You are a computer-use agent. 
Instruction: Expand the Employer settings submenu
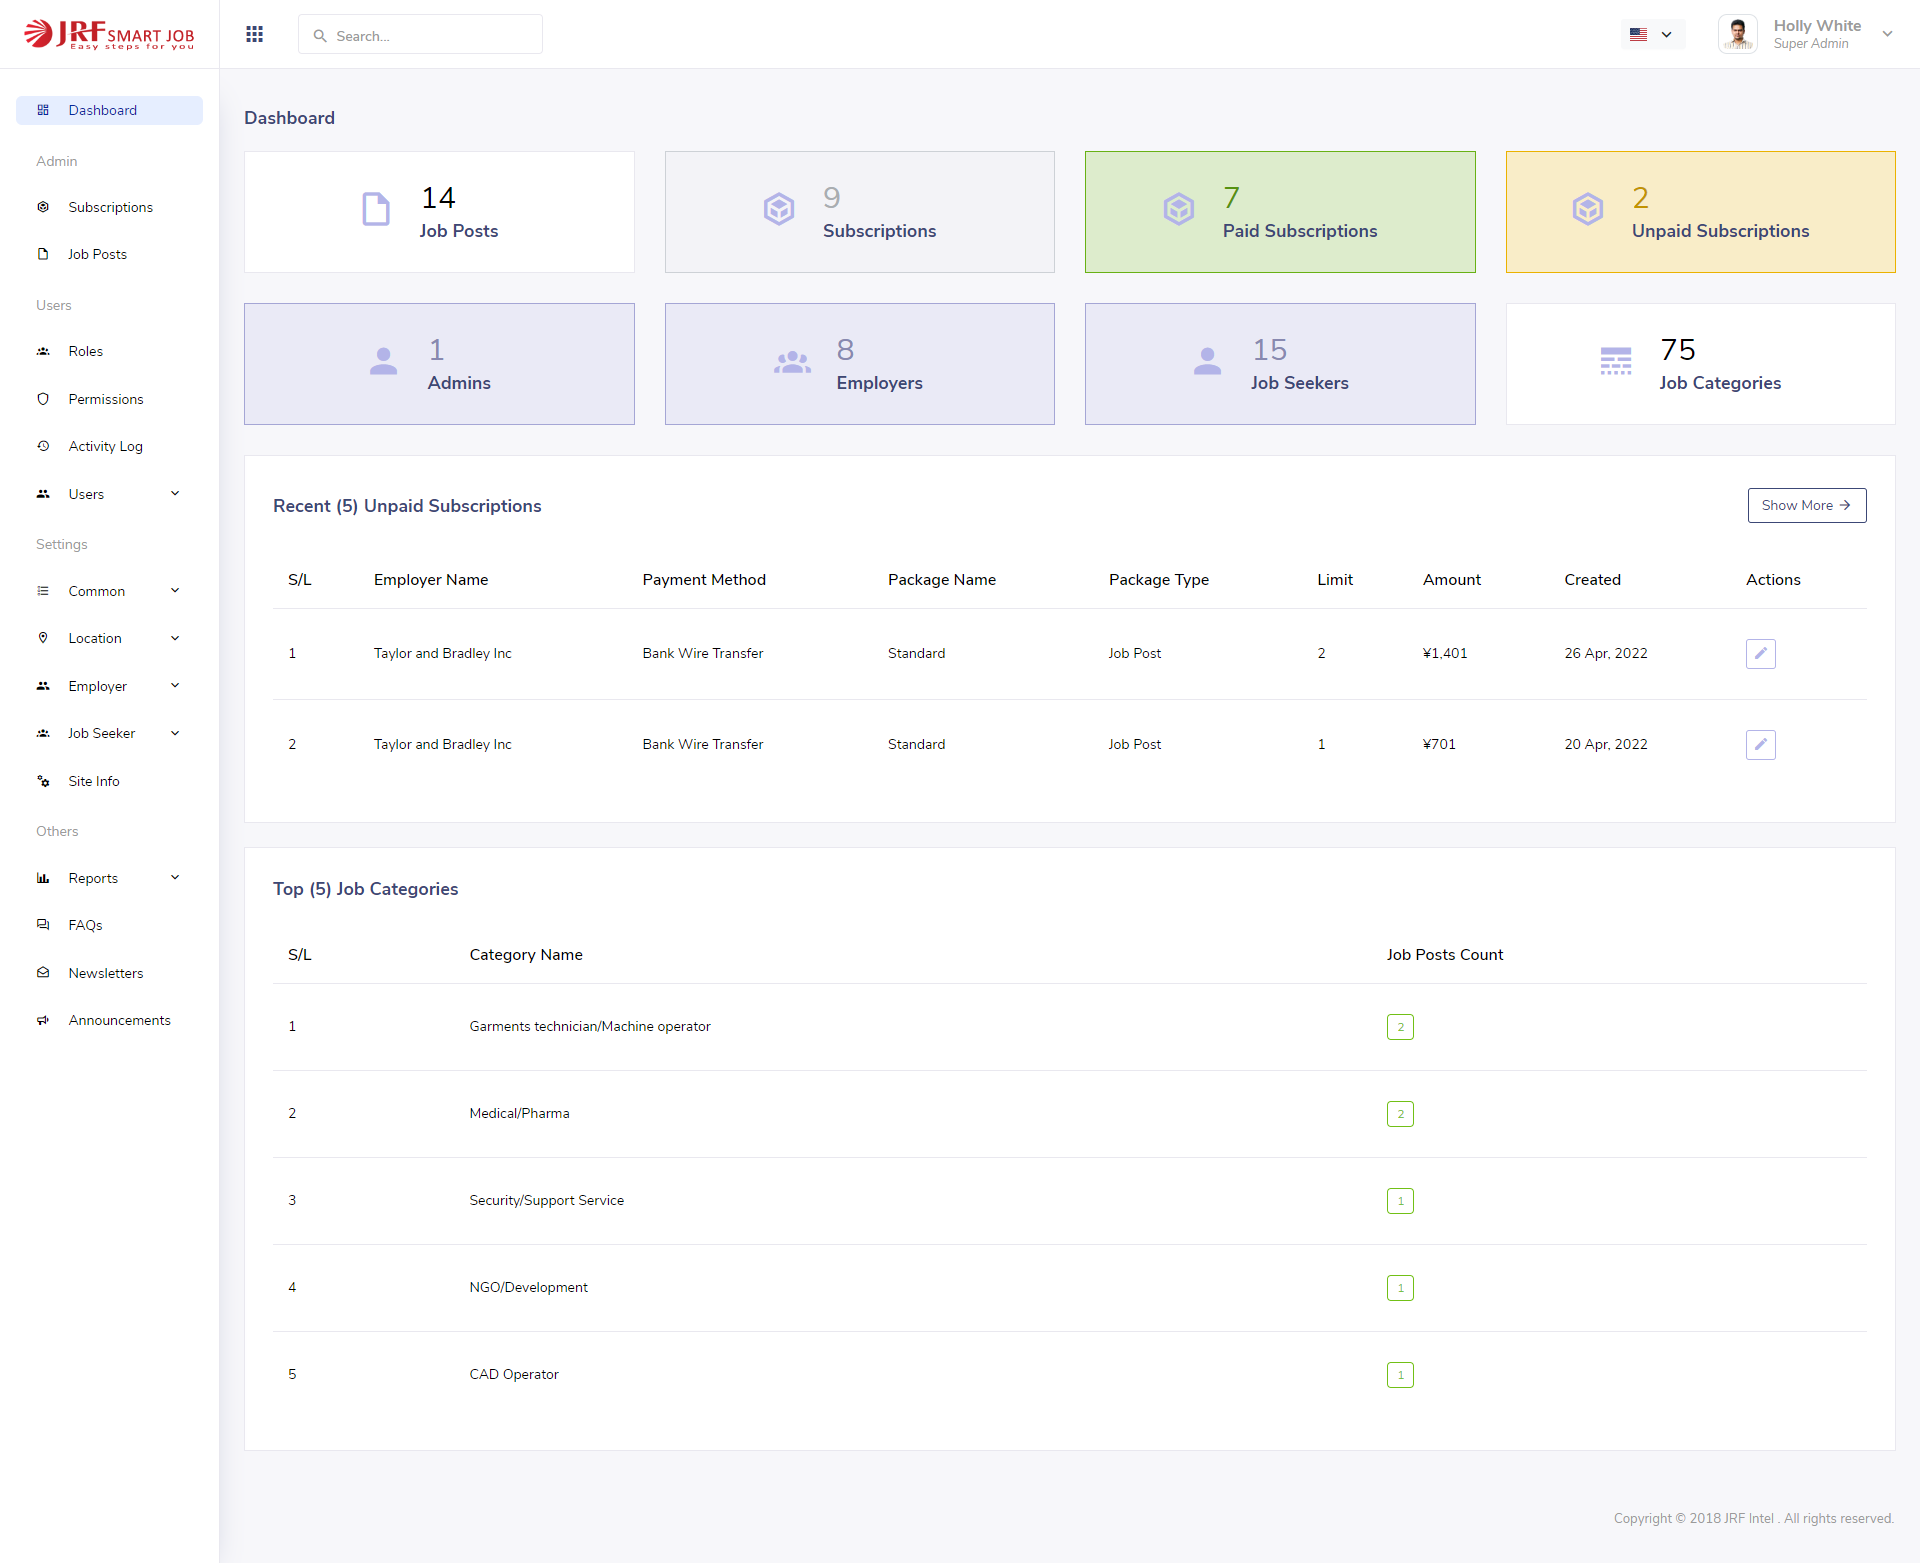[x=175, y=685]
